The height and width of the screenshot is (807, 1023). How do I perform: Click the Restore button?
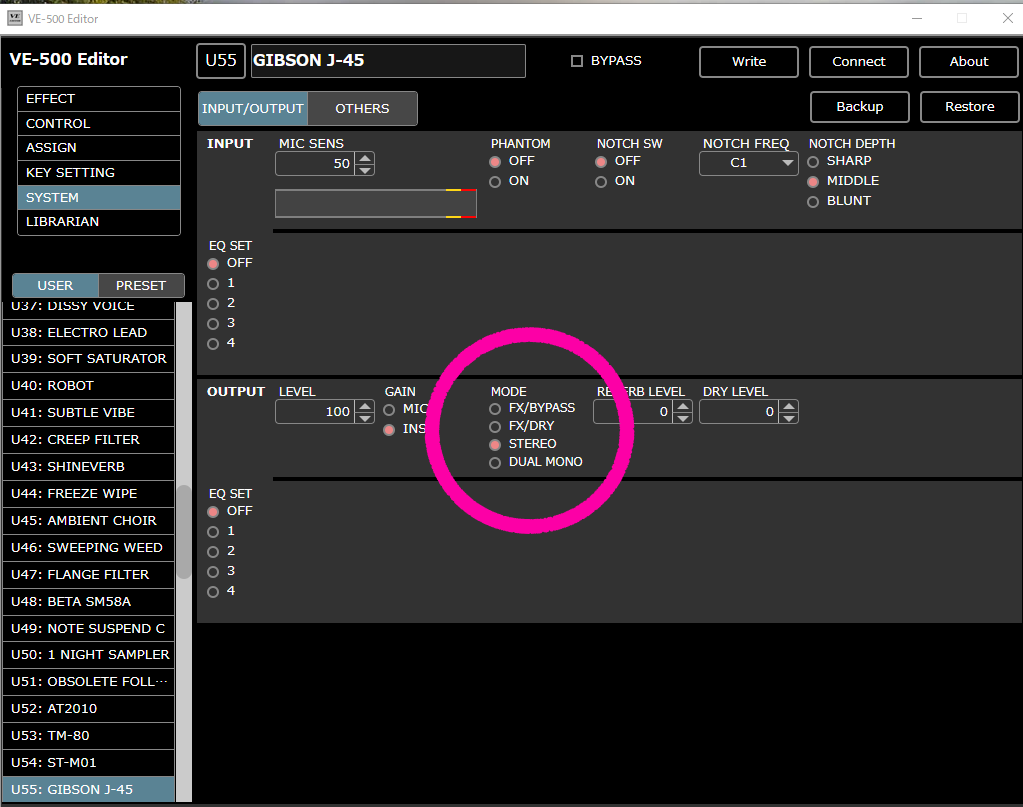click(x=970, y=106)
